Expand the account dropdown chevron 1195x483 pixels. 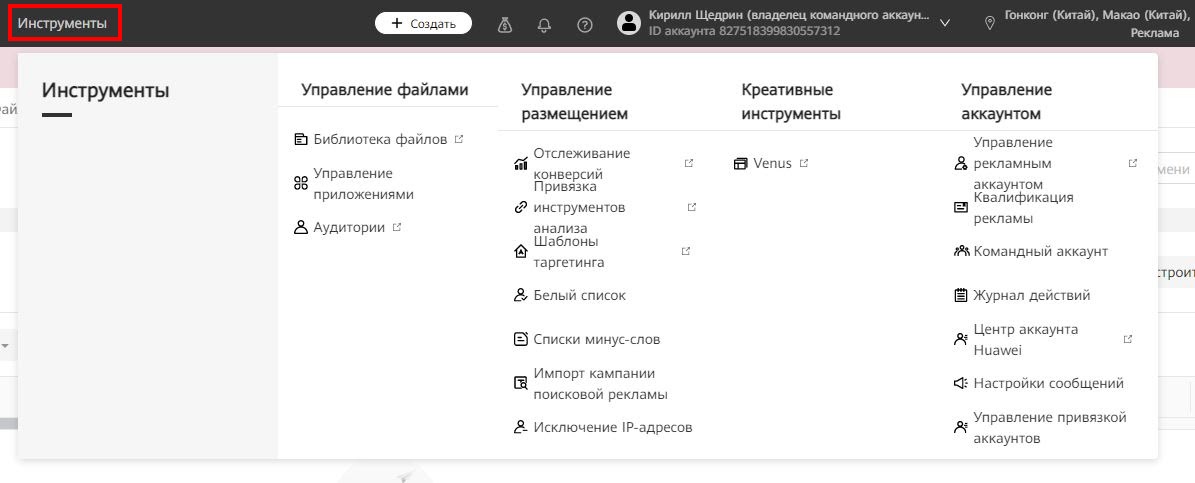click(945, 23)
